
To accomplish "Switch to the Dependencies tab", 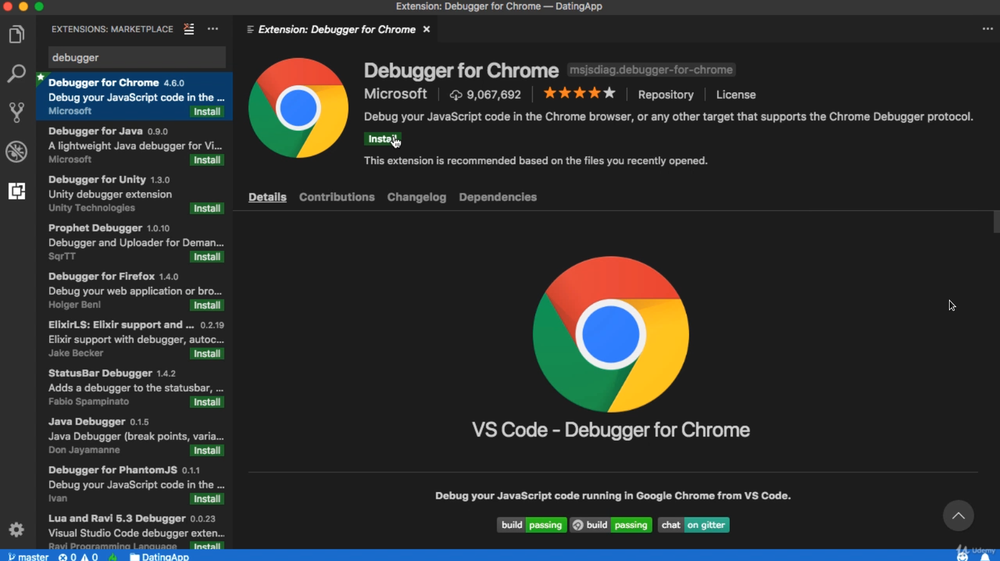I will pyautogui.click(x=497, y=197).
